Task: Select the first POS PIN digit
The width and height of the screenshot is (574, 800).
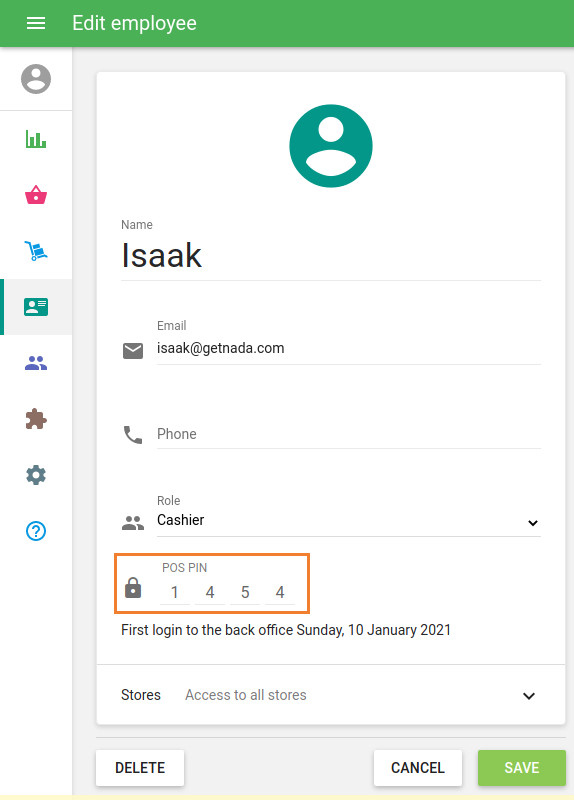Action: (174, 592)
